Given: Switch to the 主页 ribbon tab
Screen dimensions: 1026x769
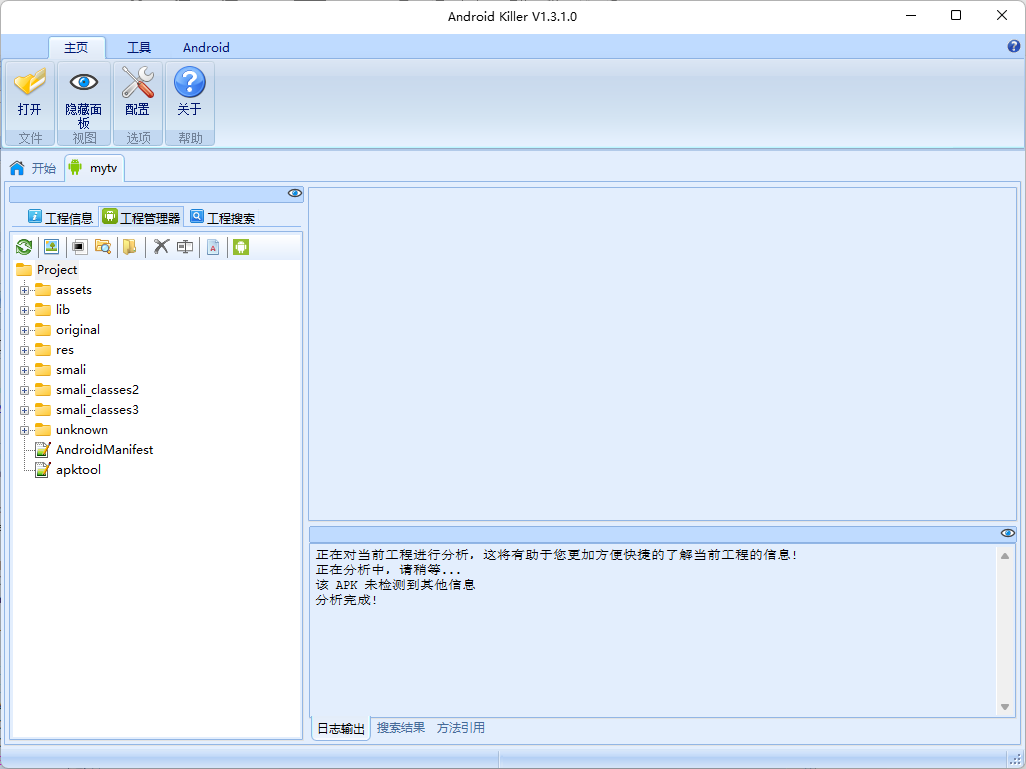Looking at the screenshot, I should coord(76,48).
